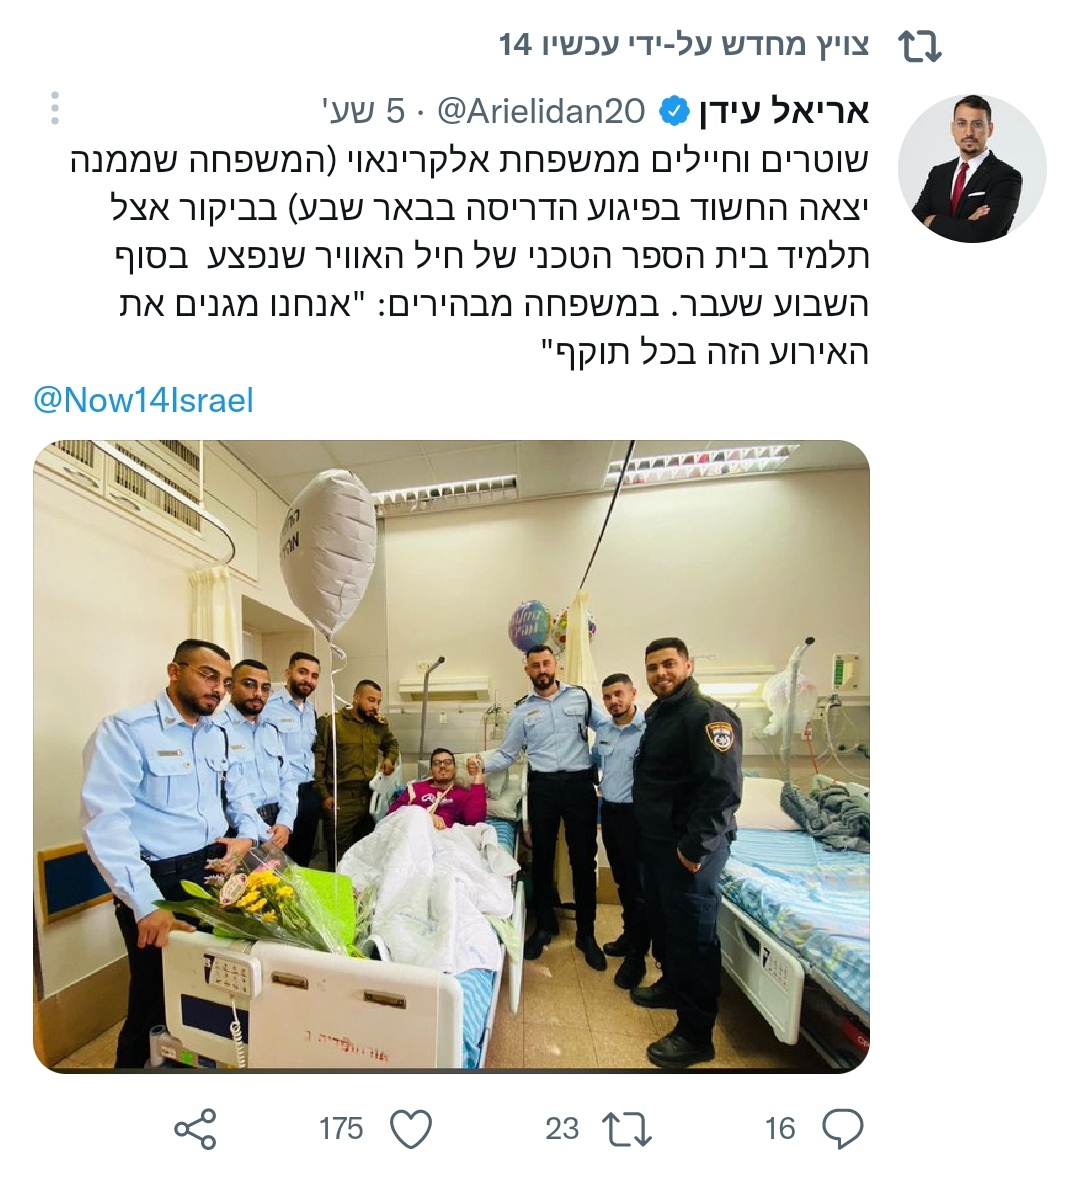
Task: Open the three-dot more options menu
Action: click(x=54, y=109)
